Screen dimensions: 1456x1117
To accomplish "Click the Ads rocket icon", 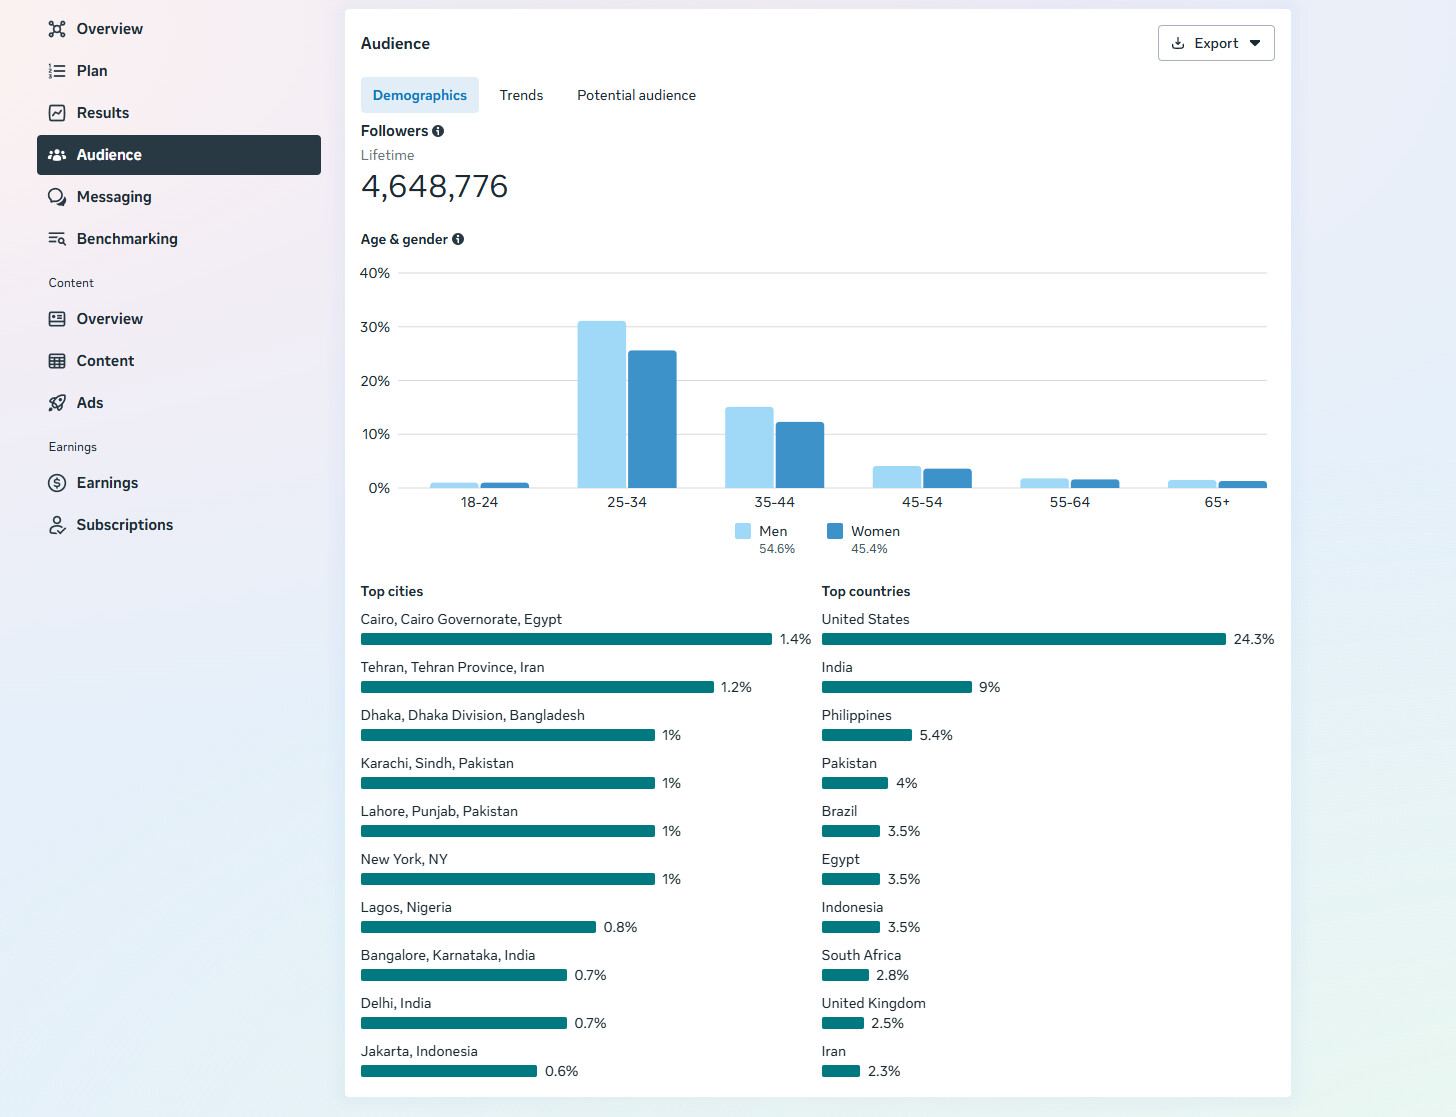I will (57, 403).
